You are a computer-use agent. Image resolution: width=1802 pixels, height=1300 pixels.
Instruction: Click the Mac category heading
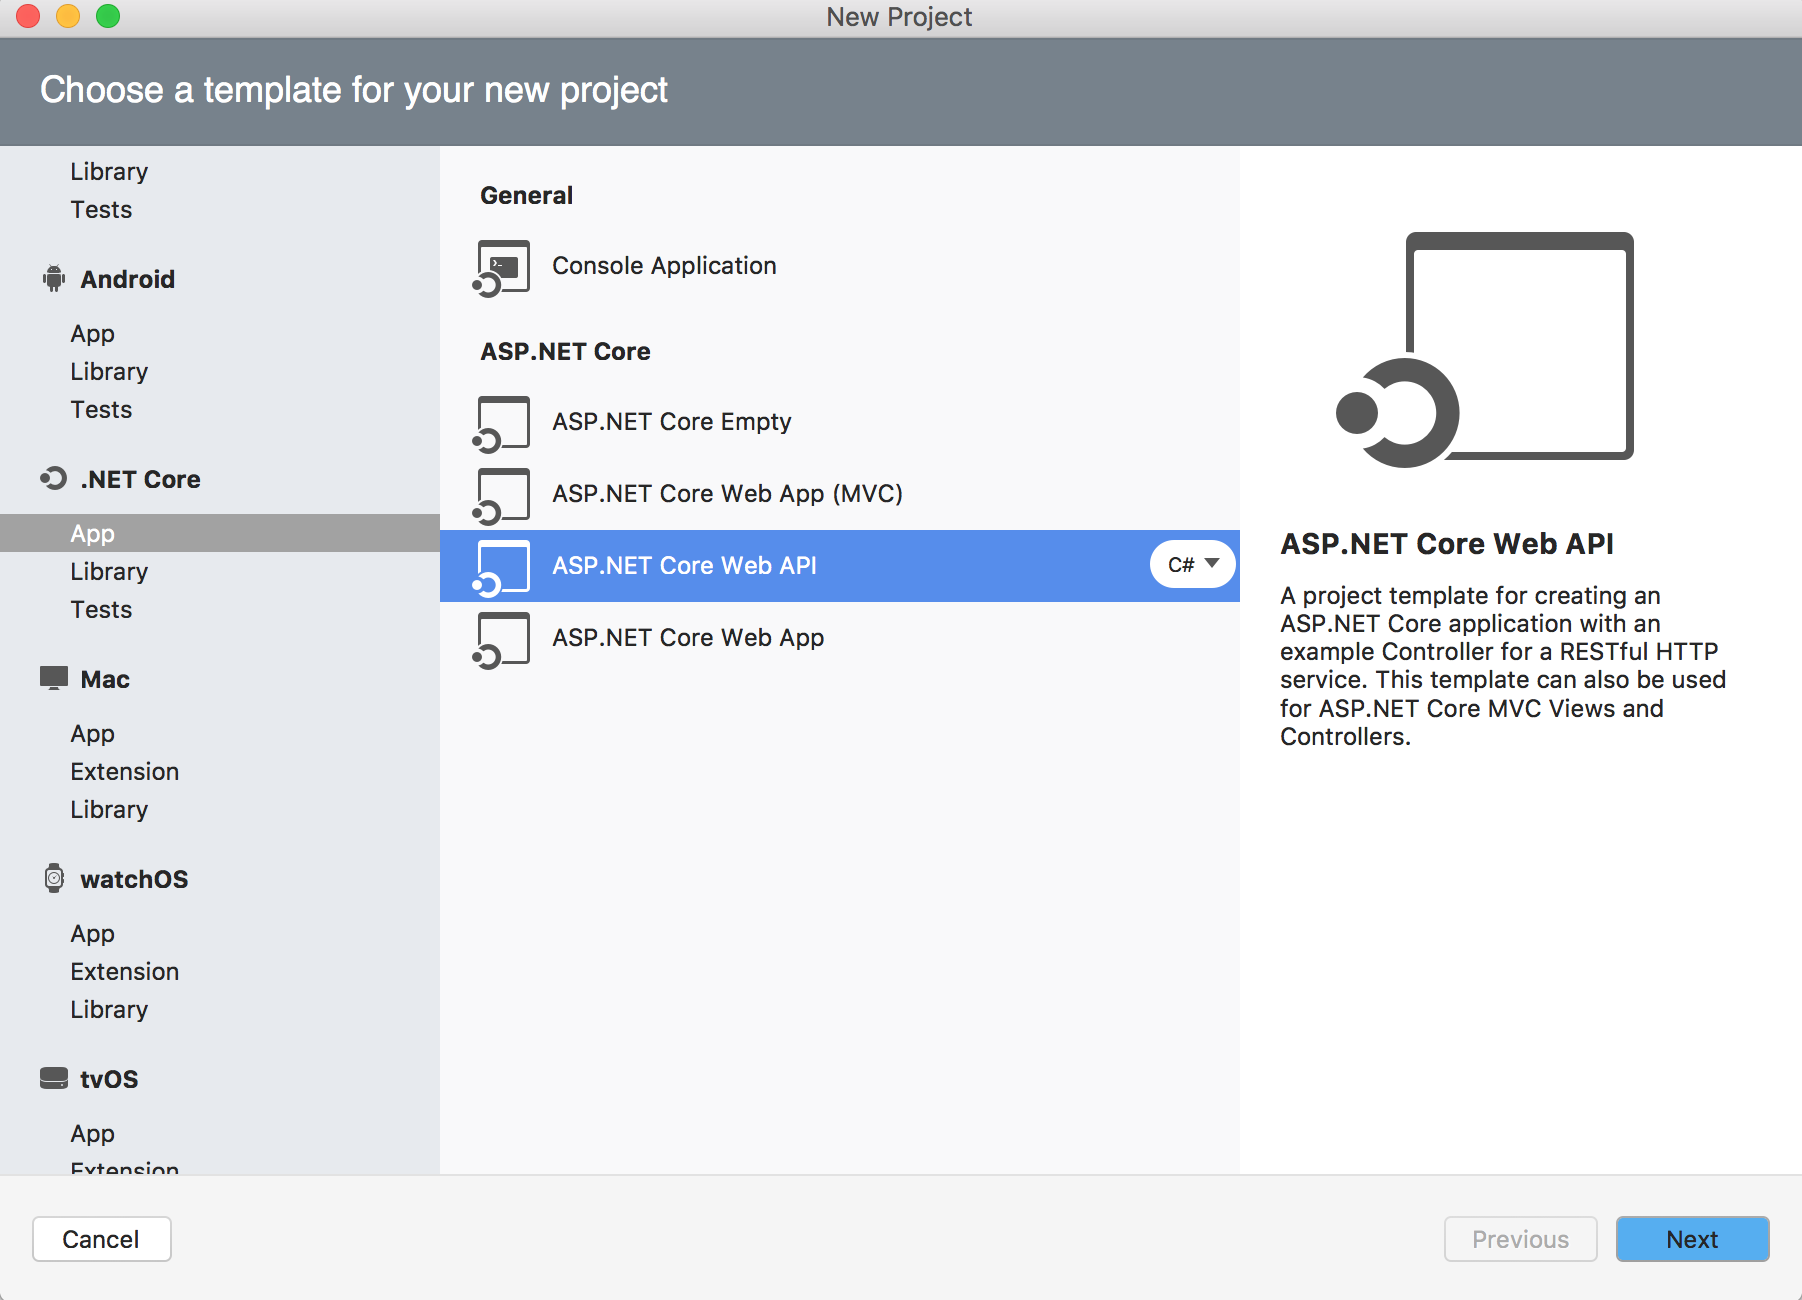pos(105,679)
